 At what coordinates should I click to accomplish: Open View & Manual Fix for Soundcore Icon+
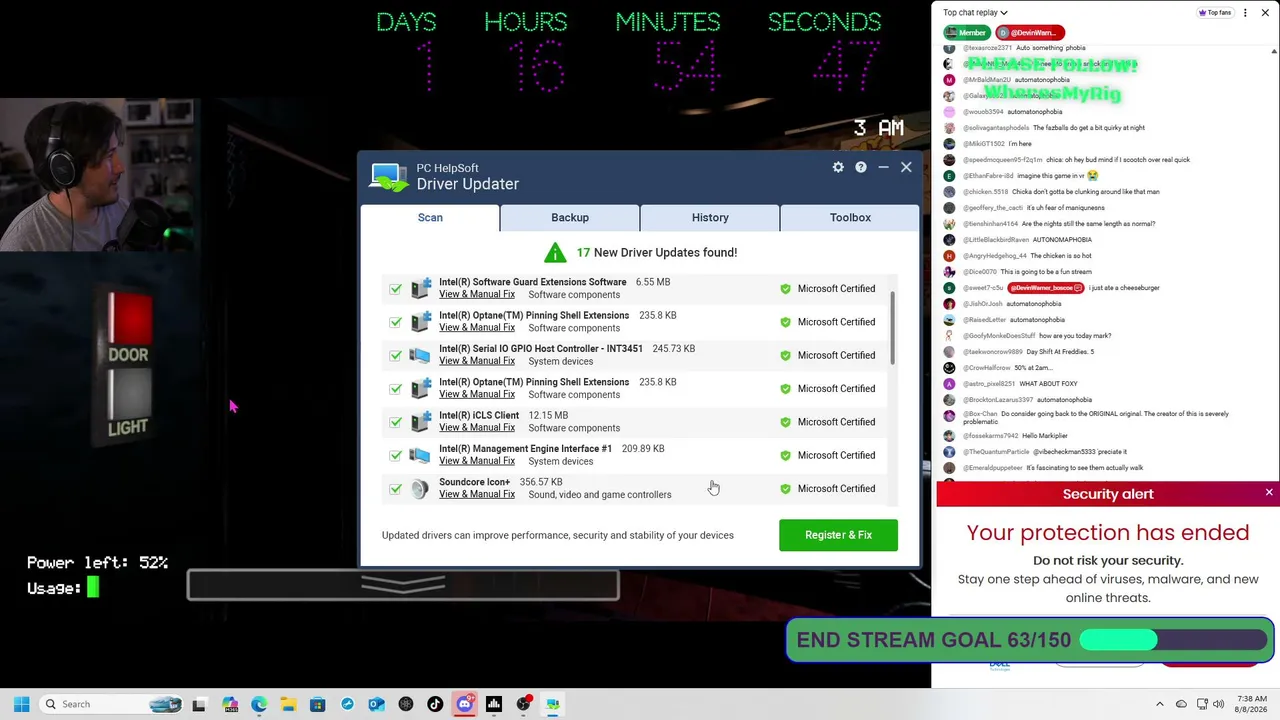pyautogui.click(x=477, y=494)
